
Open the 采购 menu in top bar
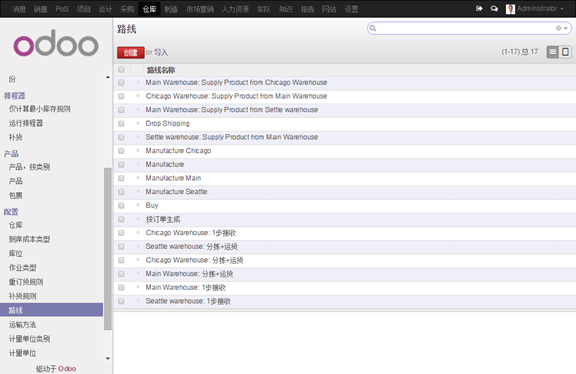pos(127,9)
